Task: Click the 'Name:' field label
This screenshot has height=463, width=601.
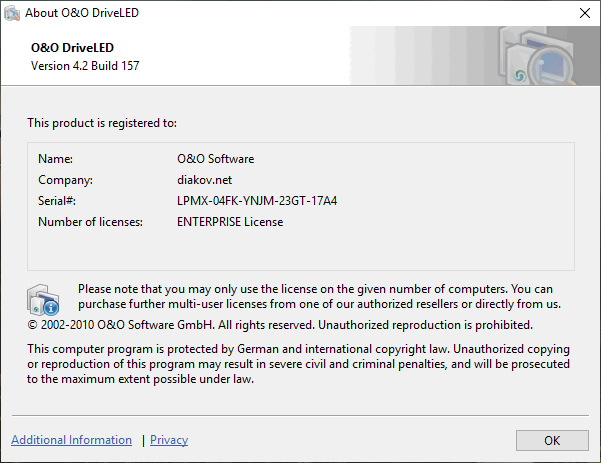Action: tap(56, 159)
